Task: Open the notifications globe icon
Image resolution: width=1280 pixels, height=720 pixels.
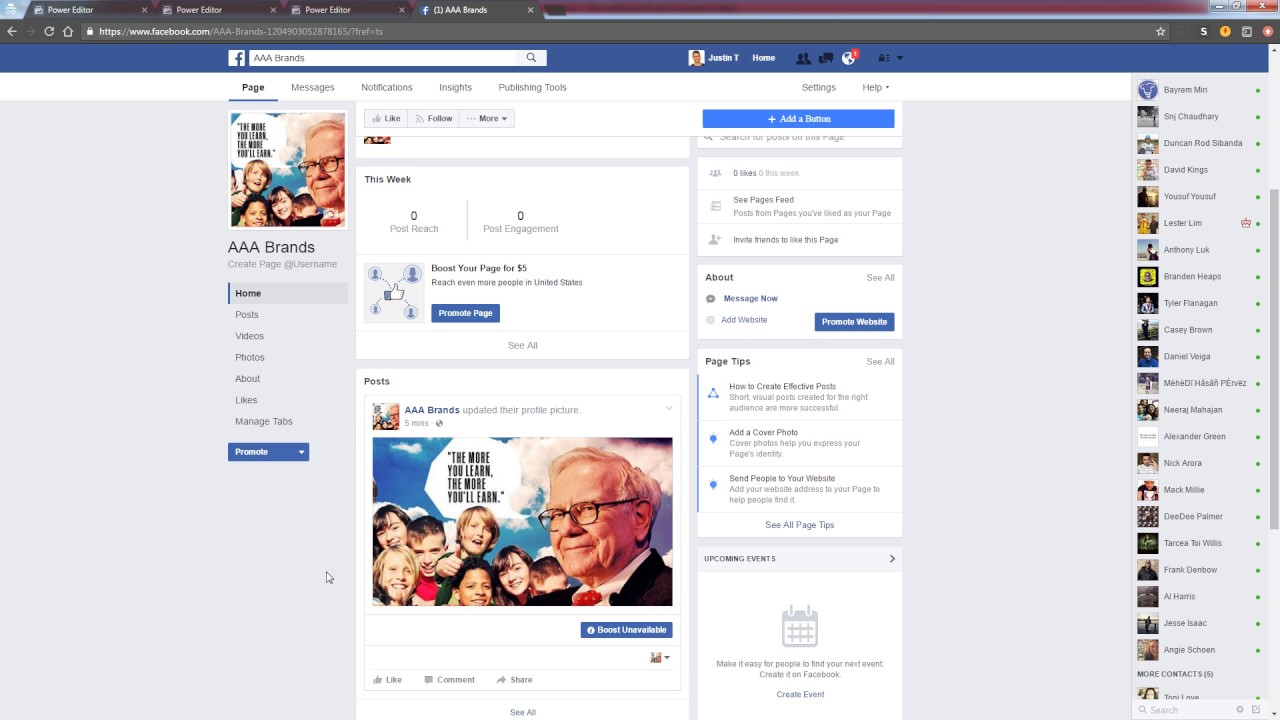Action: coord(849,58)
